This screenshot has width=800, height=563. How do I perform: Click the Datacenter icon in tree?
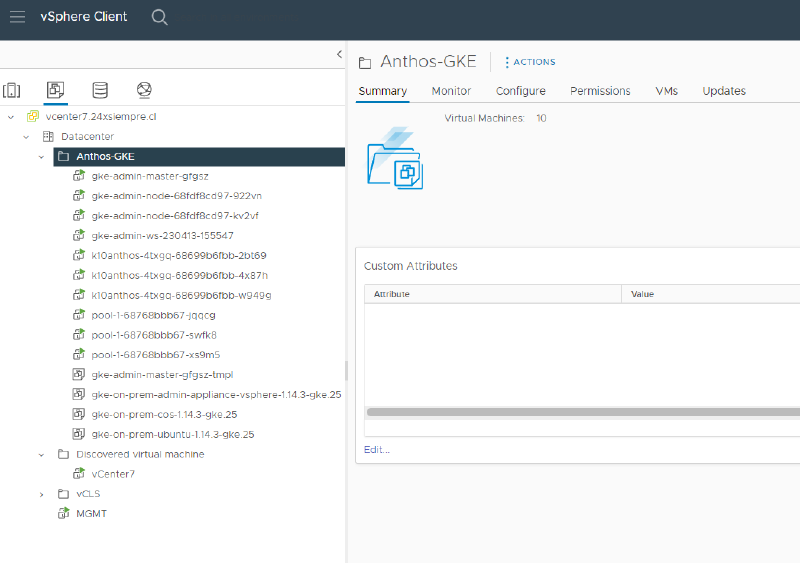48,136
